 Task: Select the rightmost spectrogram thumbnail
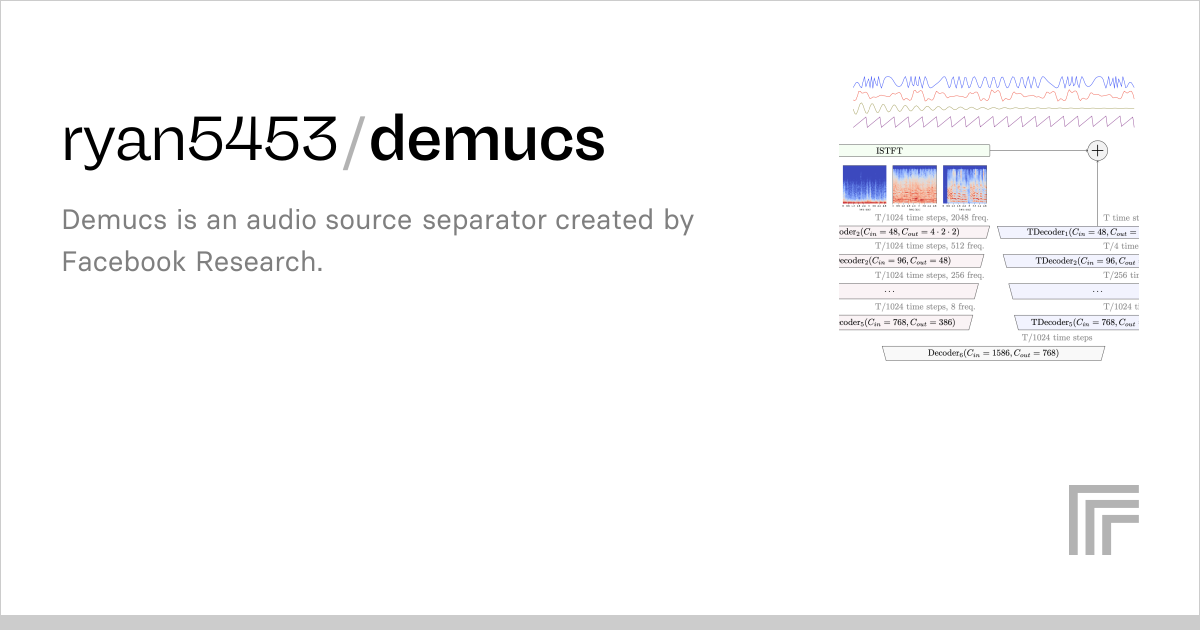[966, 184]
